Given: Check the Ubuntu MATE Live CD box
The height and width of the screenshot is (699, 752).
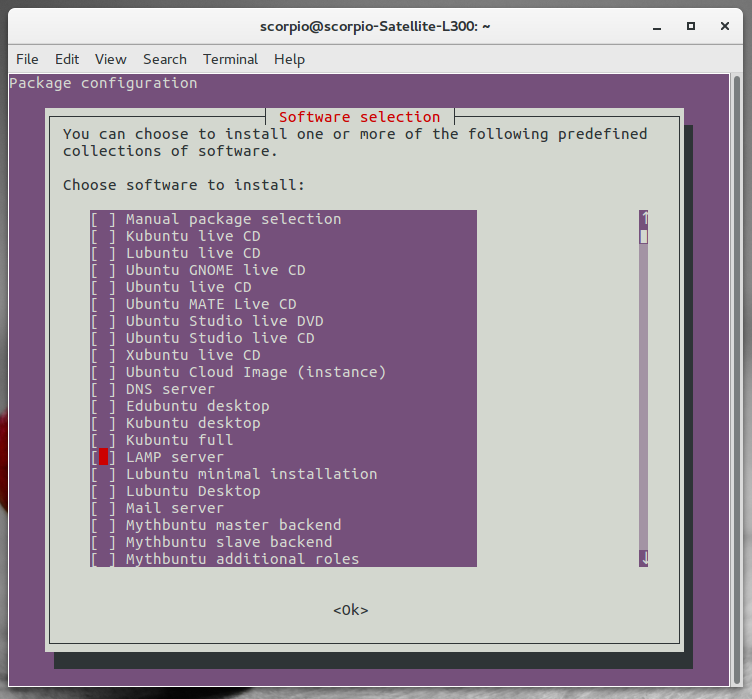Looking at the screenshot, I should coord(104,304).
